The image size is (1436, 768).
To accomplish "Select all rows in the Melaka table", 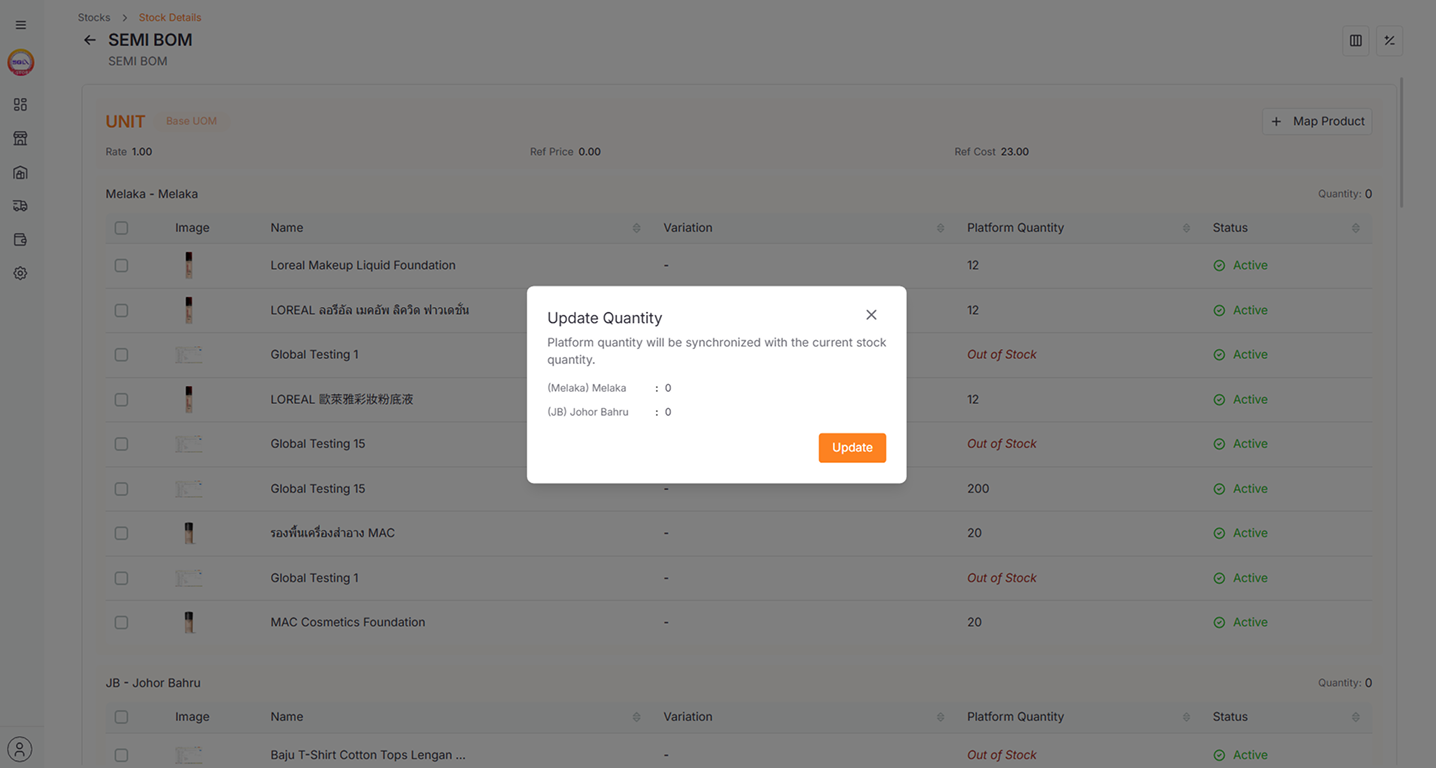I will [x=121, y=227].
